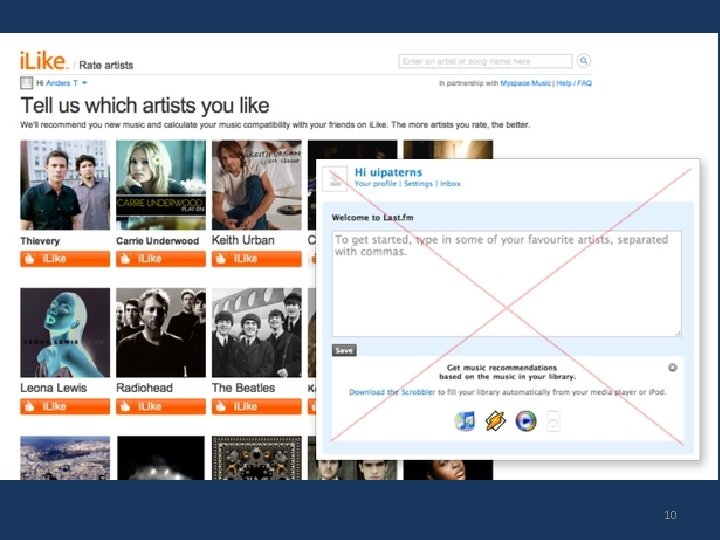Click the Windows Media Player icon

click(x=526, y=421)
